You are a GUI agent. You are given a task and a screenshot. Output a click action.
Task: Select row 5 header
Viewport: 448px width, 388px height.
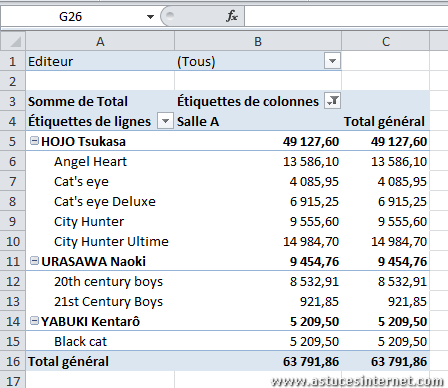[x=13, y=141]
